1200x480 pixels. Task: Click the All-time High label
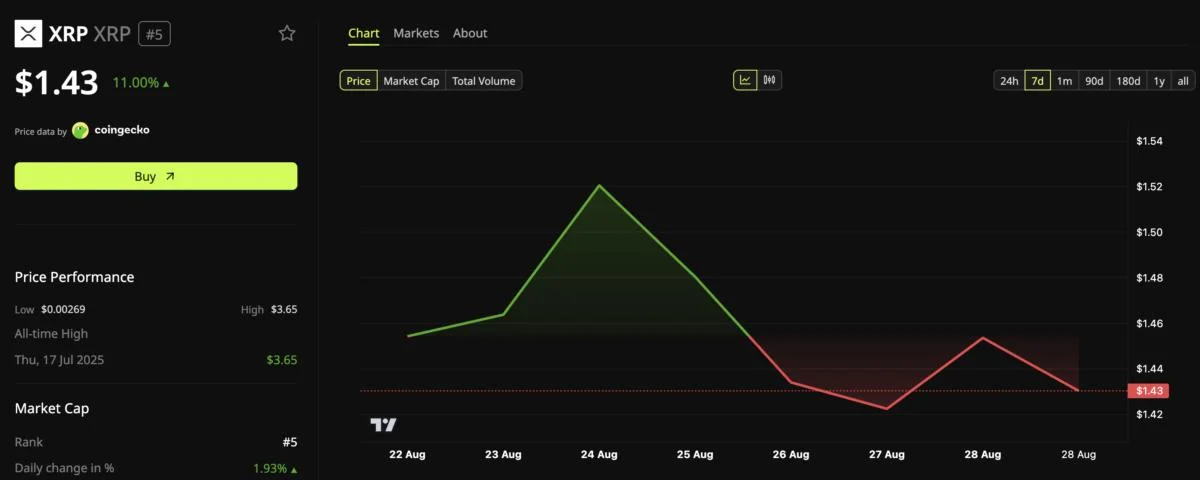(51, 334)
